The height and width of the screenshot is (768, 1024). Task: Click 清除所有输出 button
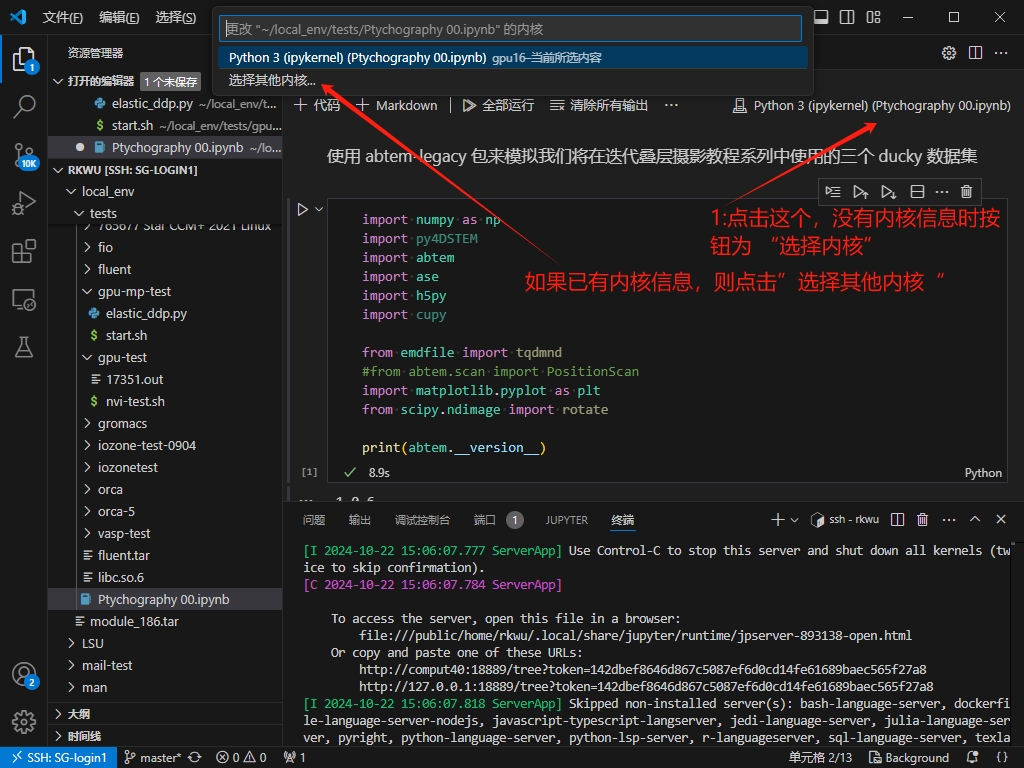pos(599,105)
